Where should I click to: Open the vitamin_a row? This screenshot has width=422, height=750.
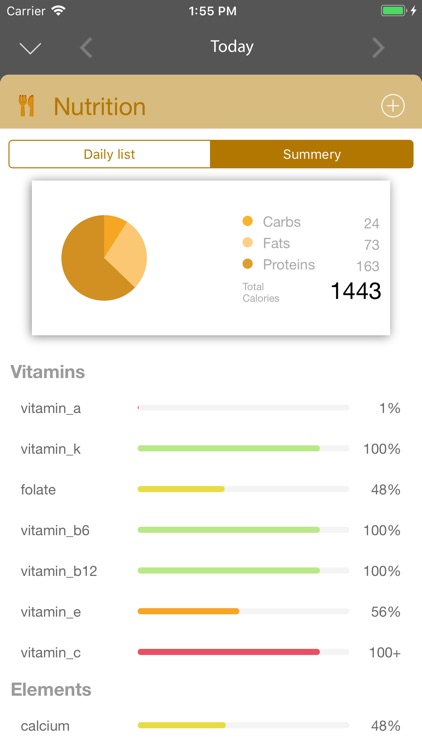211,408
